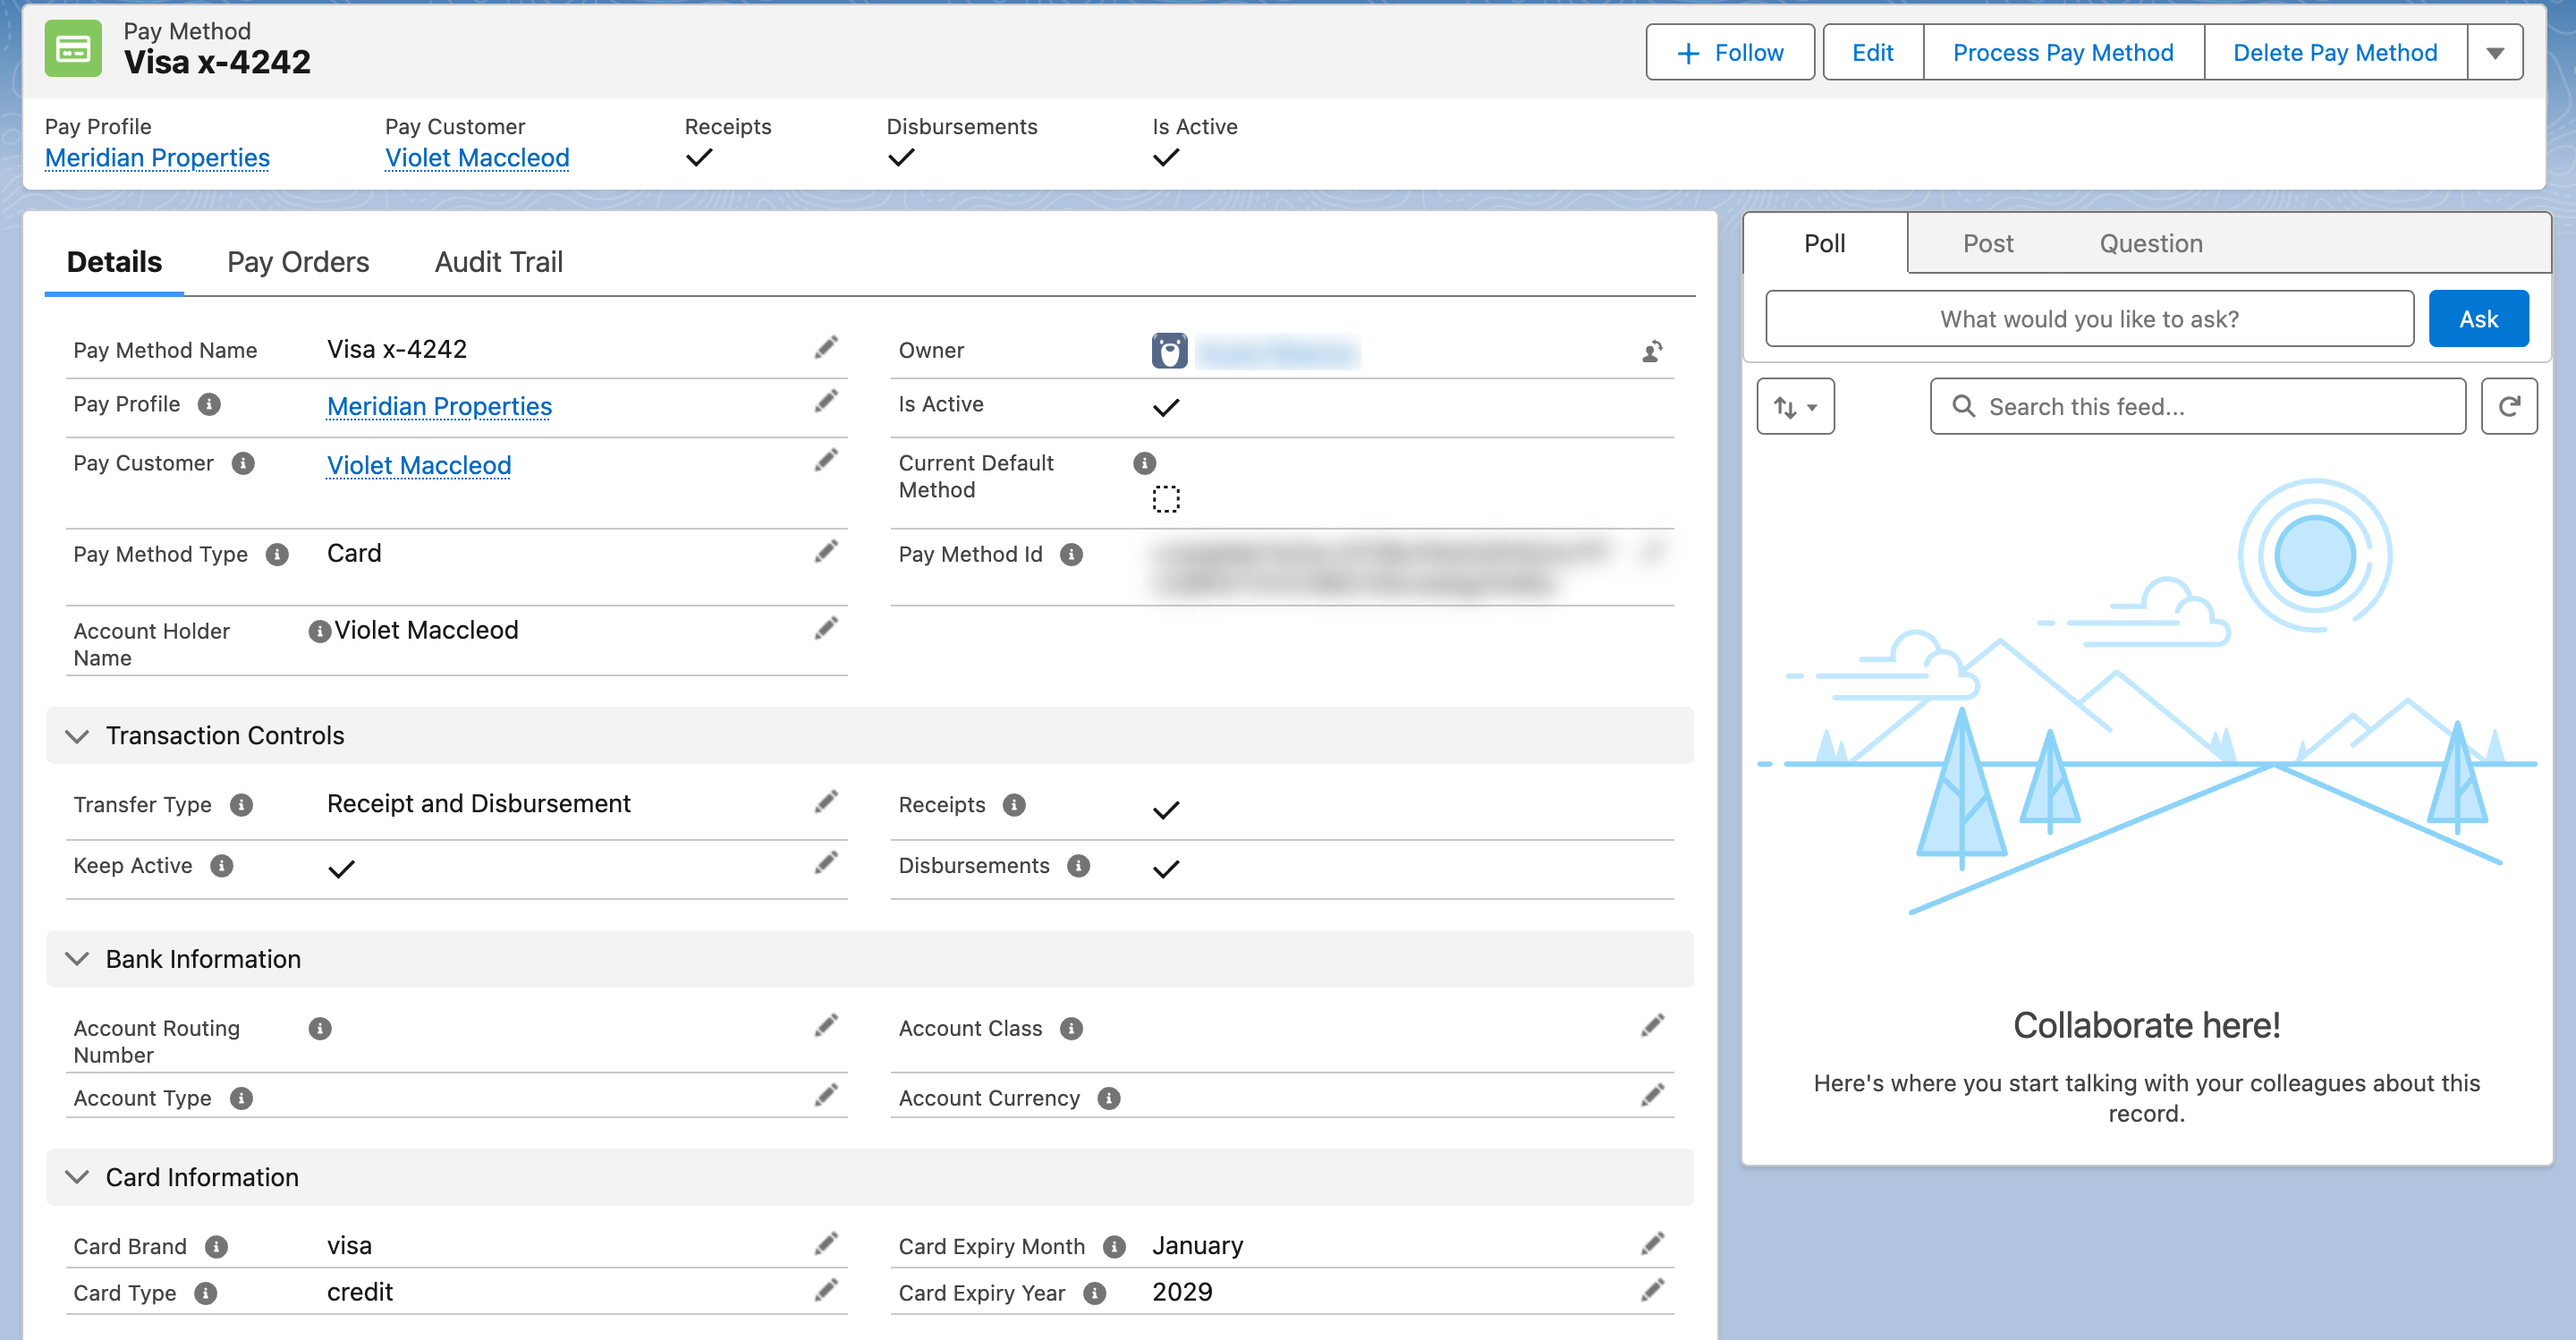The height and width of the screenshot is (1340, 2576).
Task: Switch to Pay Orders tab
Action: (298, 262)
